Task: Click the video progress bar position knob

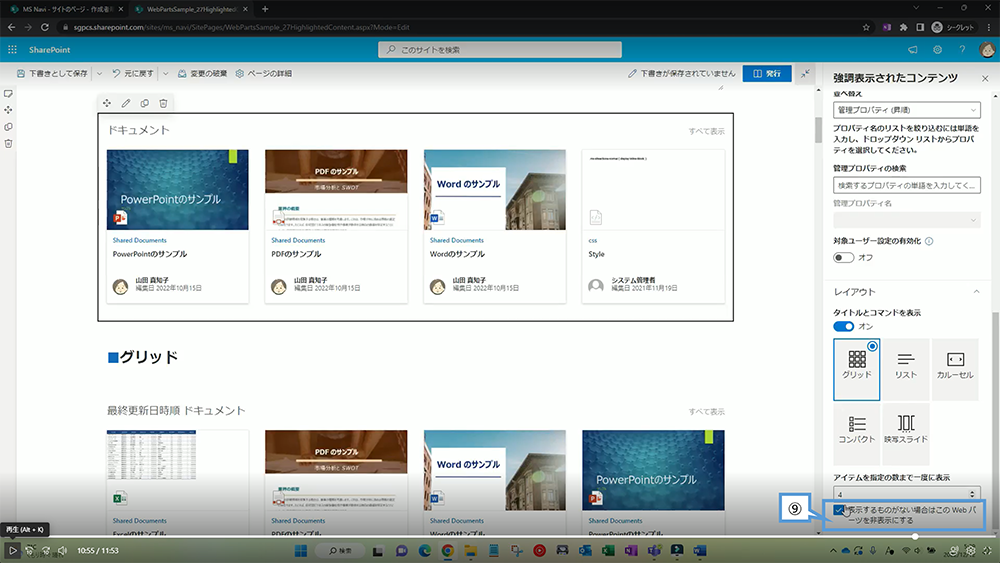Action: [x=915, y=536]
